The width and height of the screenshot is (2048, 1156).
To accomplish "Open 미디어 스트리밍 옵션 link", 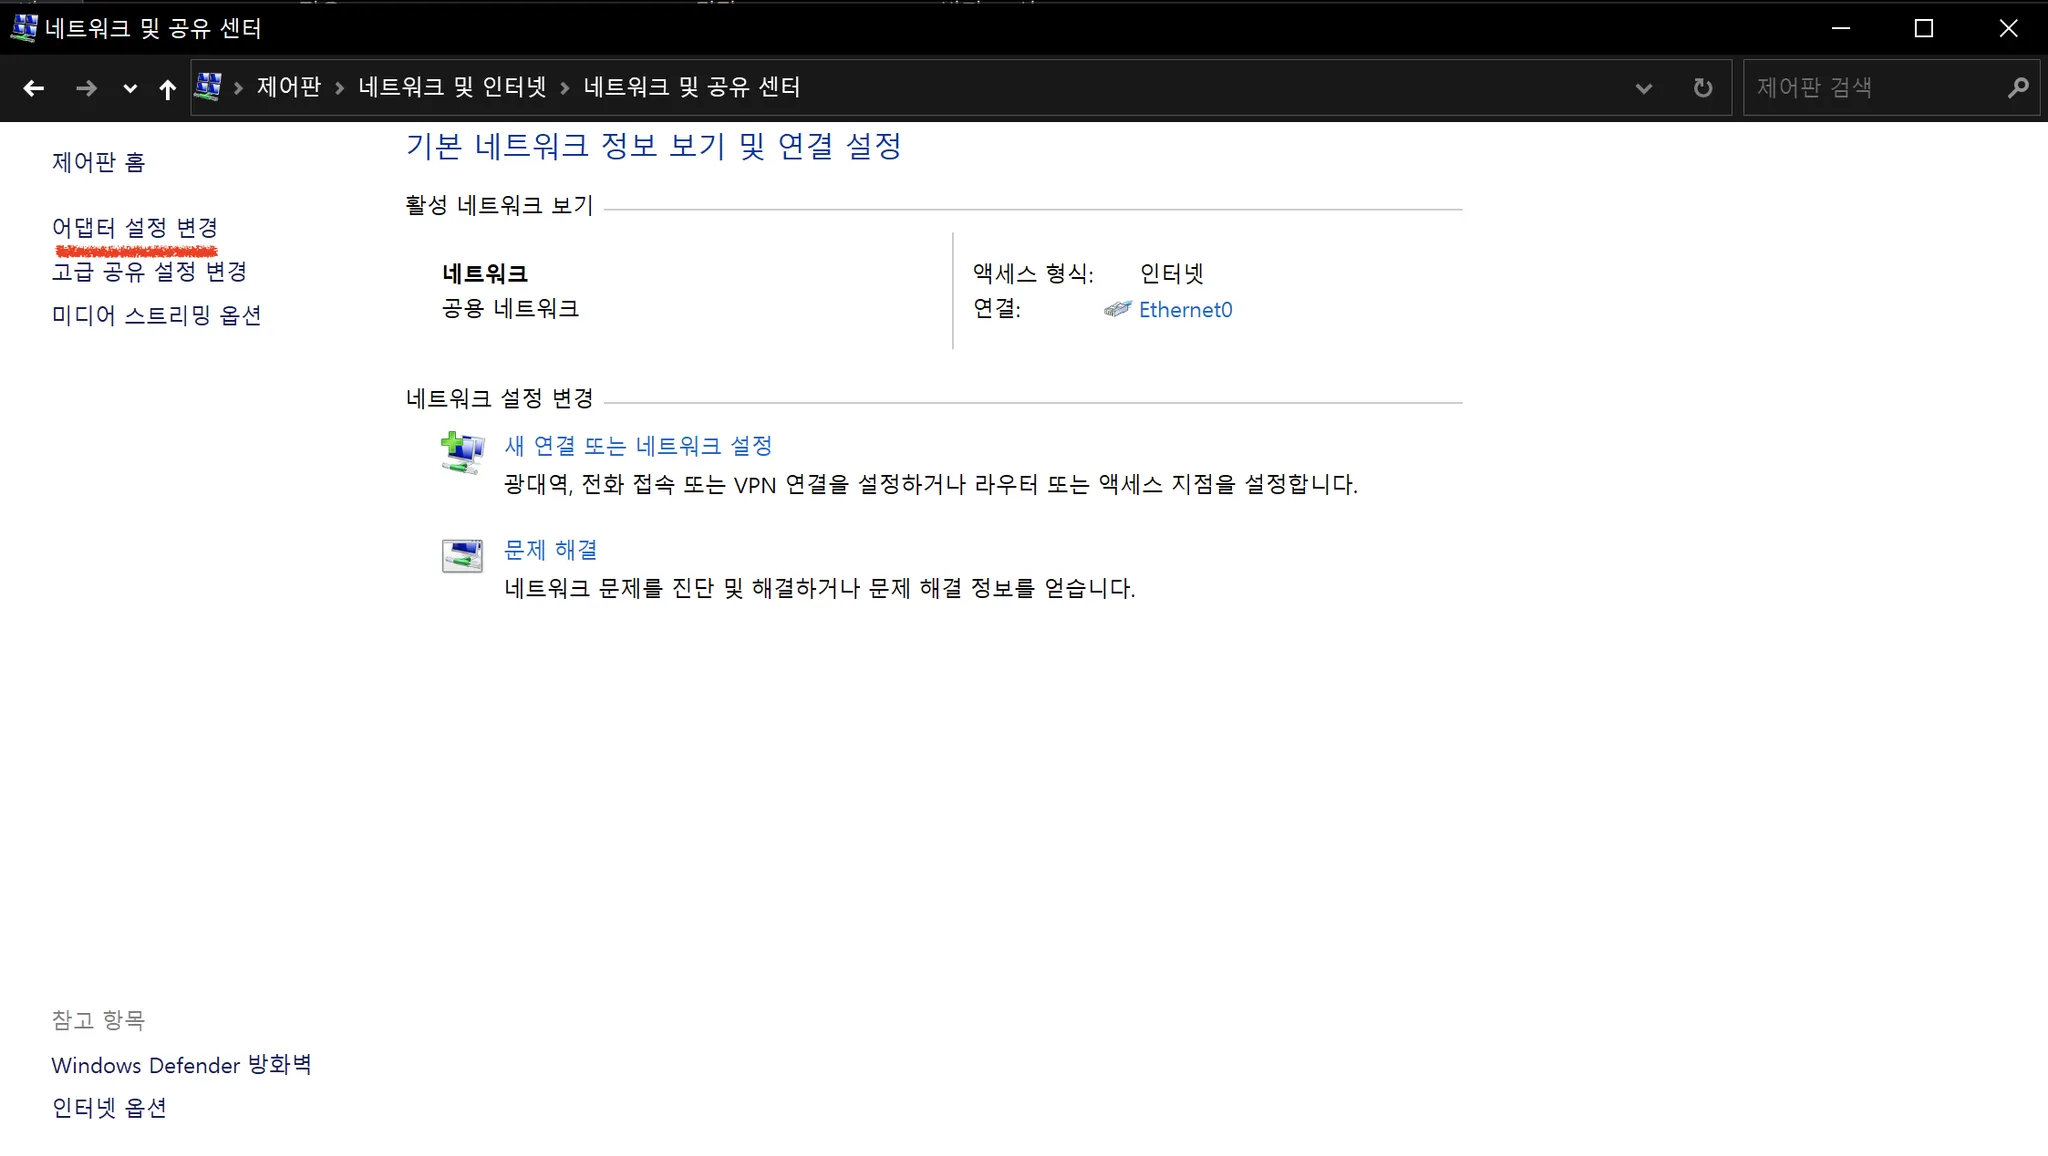I will coord(156,315).
